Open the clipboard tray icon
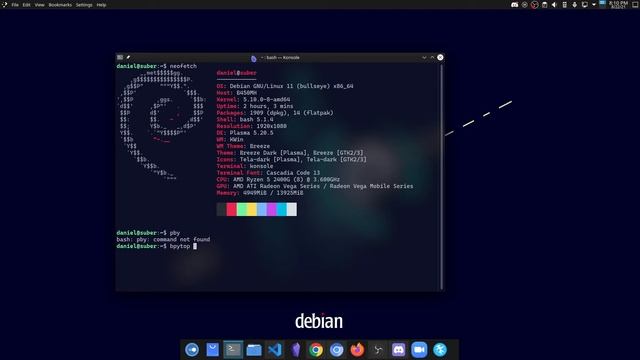The width and height of the screenshot is (640, 360). coord(544,5)
